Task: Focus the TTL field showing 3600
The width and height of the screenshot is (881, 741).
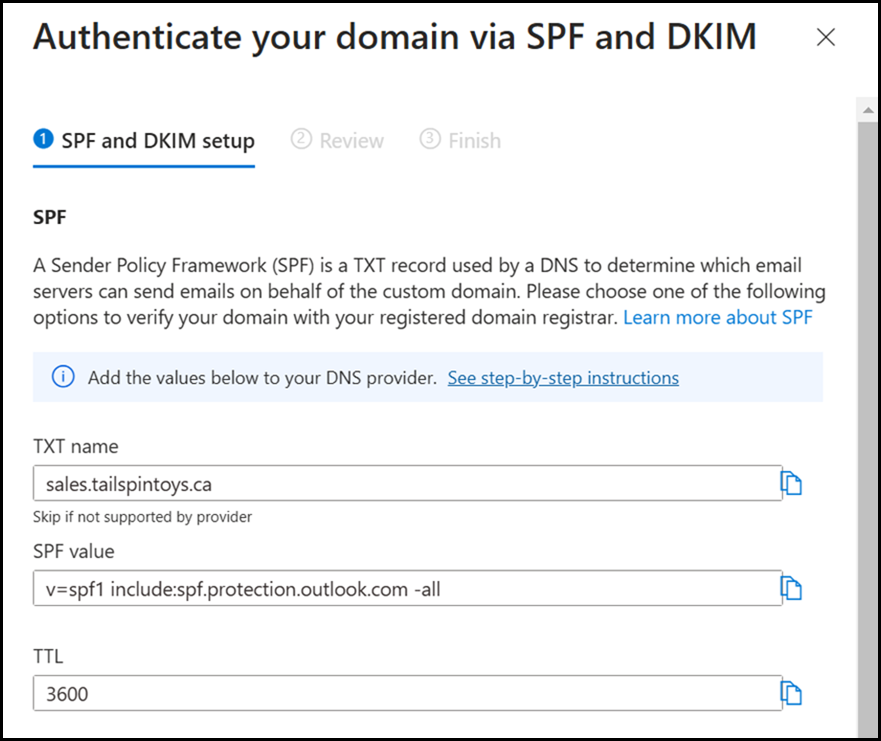Action: coord(406,693)
